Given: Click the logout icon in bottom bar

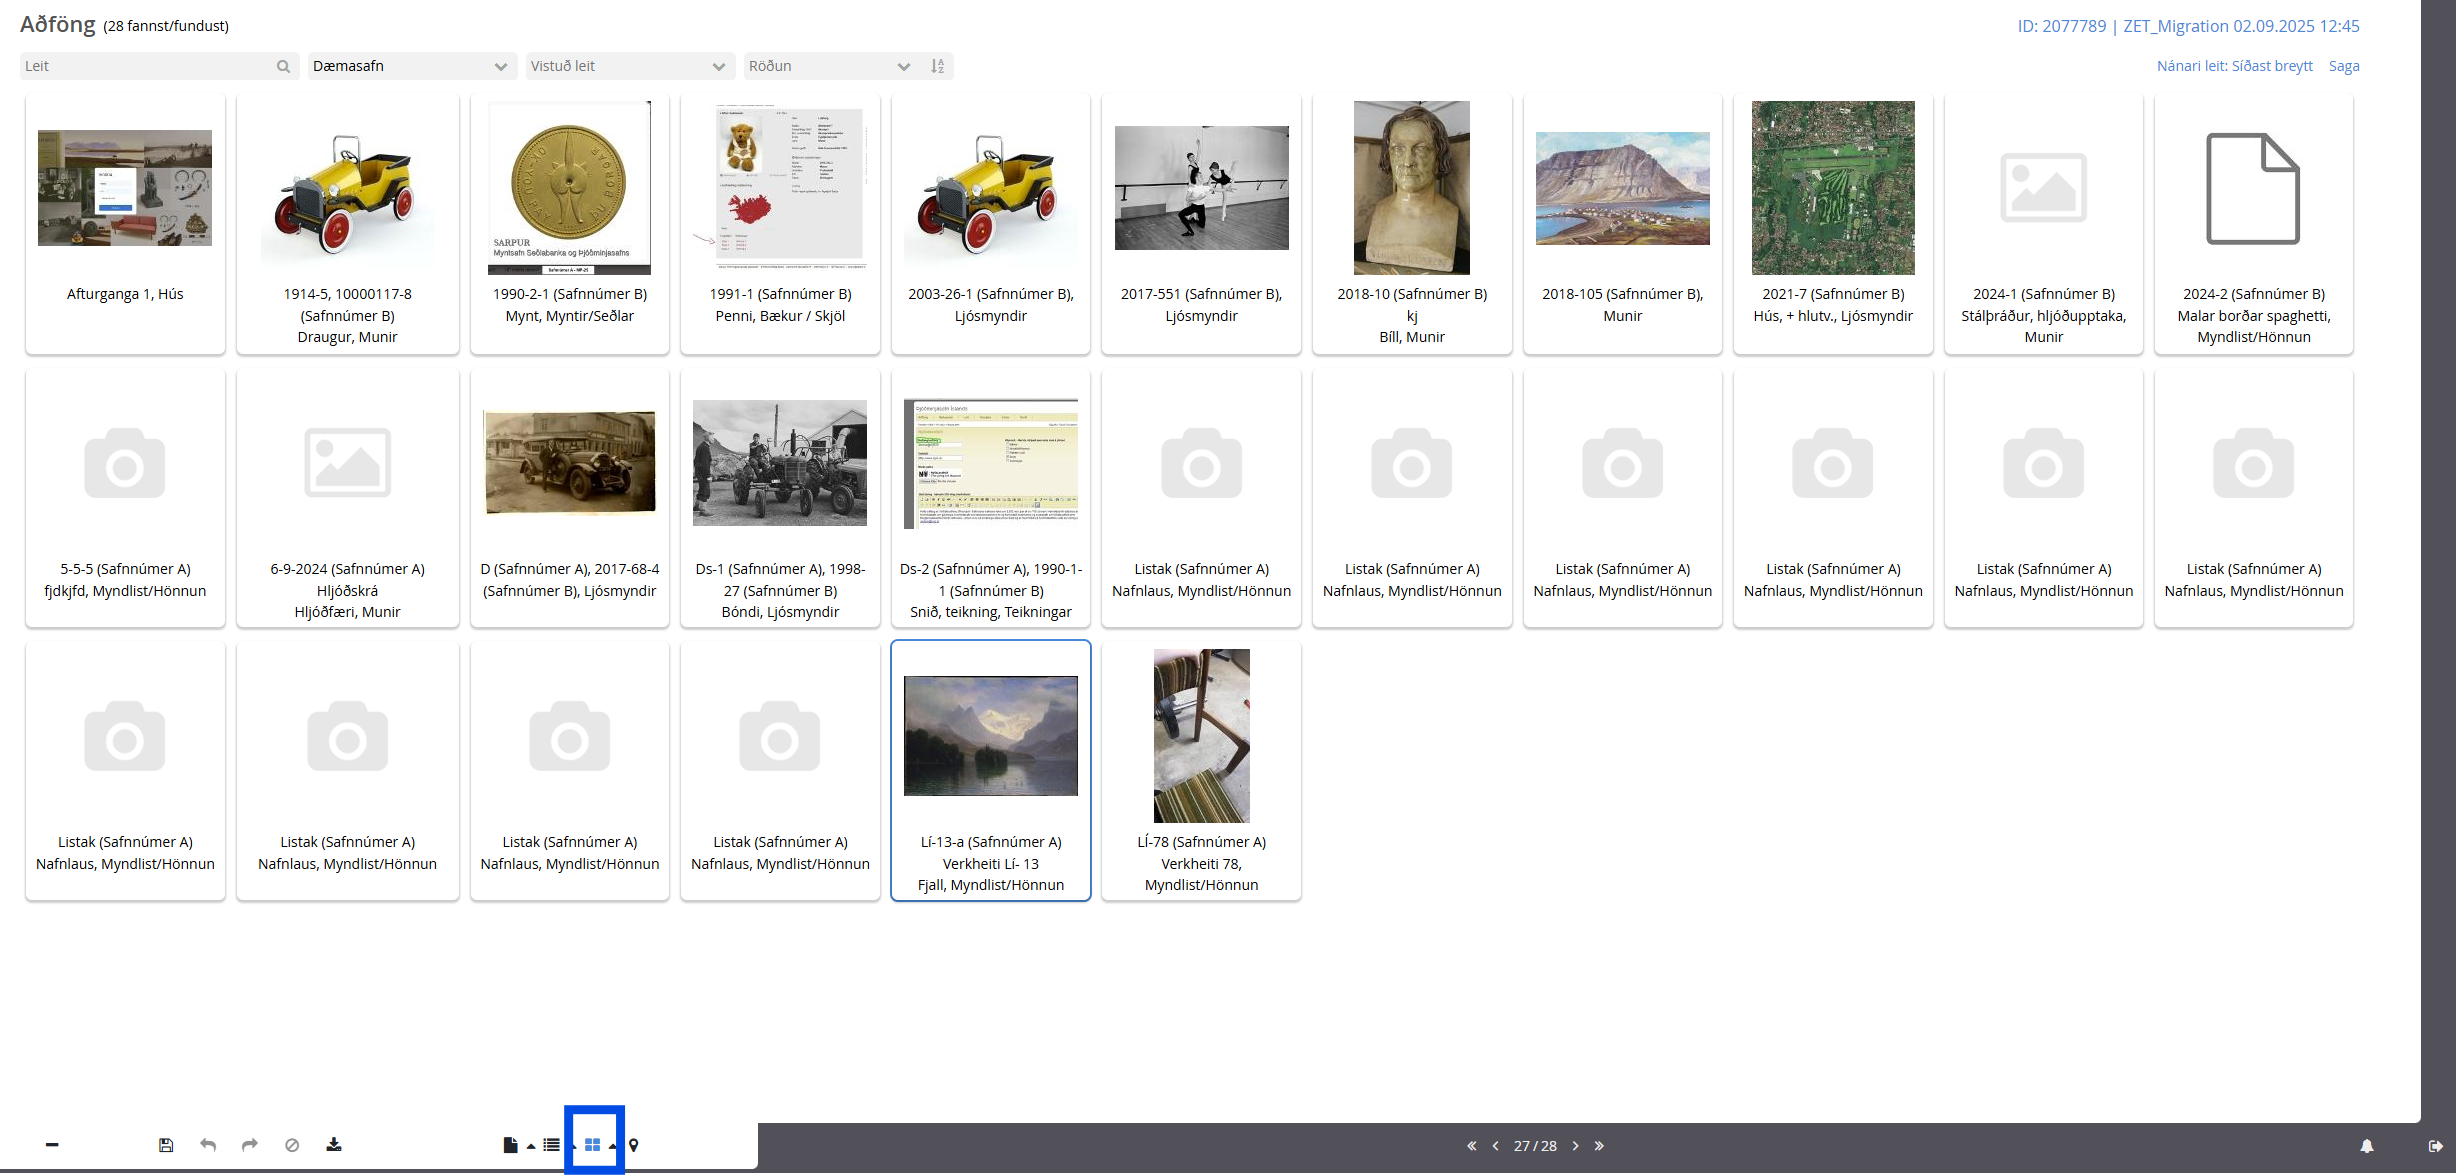Looking at the screenshot, I should point(2435,1146).
